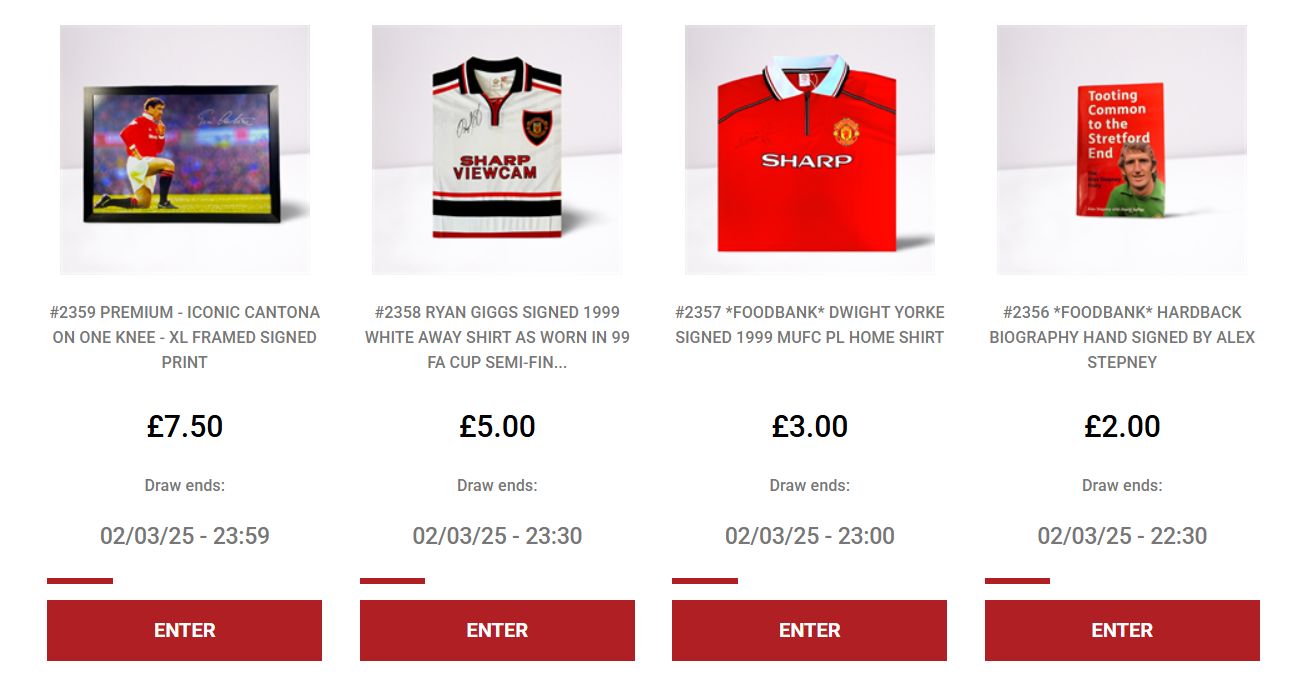Image resolution: width=1307 pixels, height=681 pixels.
Task: Click ENTER under the Alex Stepney £2.00 draw
Action: coord(1122,630)
